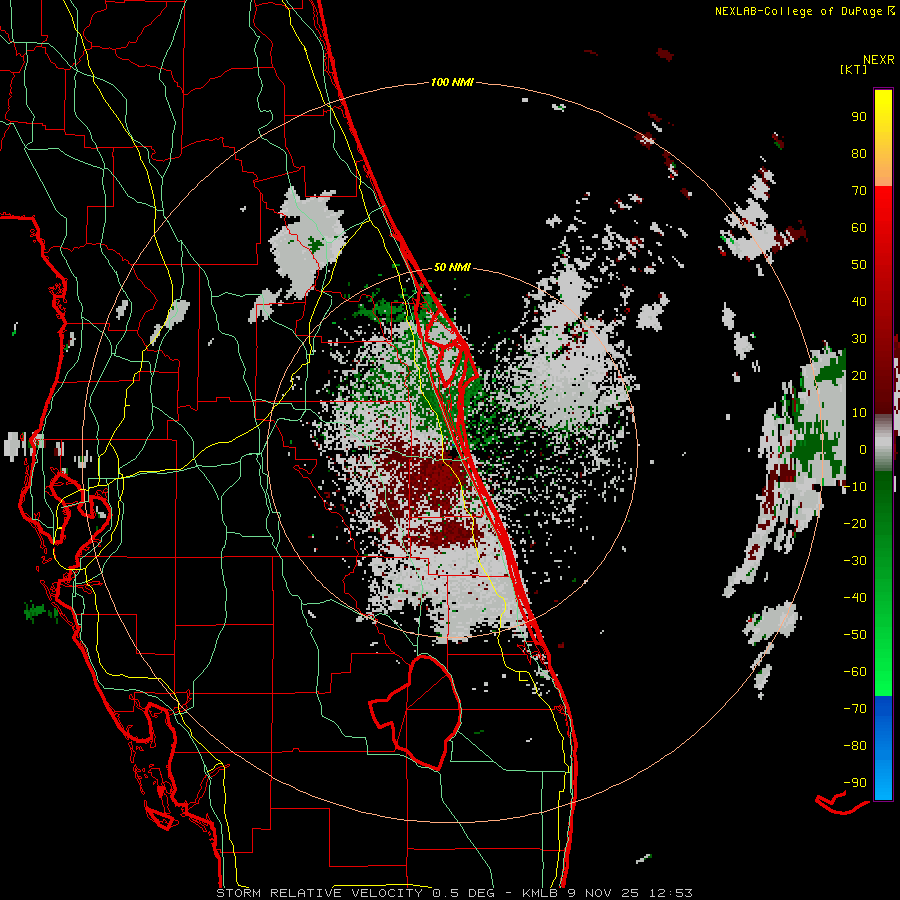This screenshot has height=900, width=900.
Task: Click the [KT] units label
Action: click(x=854, y=69)
